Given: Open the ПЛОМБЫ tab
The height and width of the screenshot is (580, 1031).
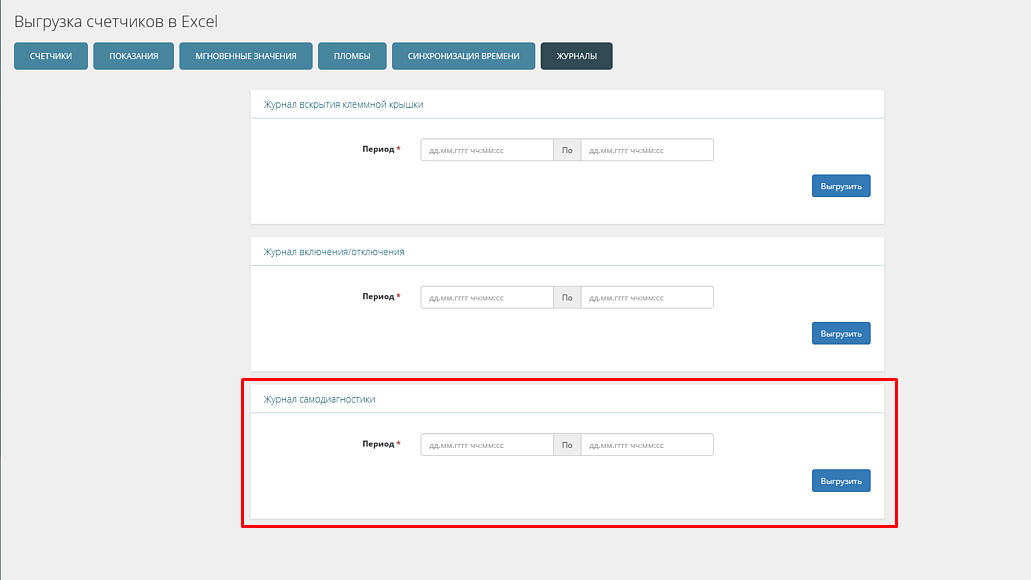Looking at the screenshot, I should click(351, 56).
